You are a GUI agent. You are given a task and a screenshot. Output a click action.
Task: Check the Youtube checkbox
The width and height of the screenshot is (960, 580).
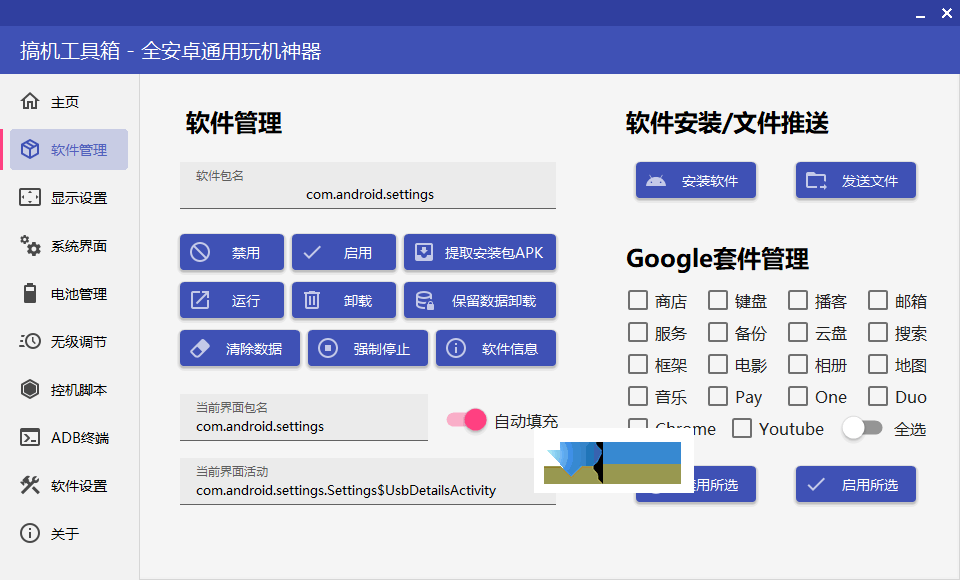pos(742,428)
